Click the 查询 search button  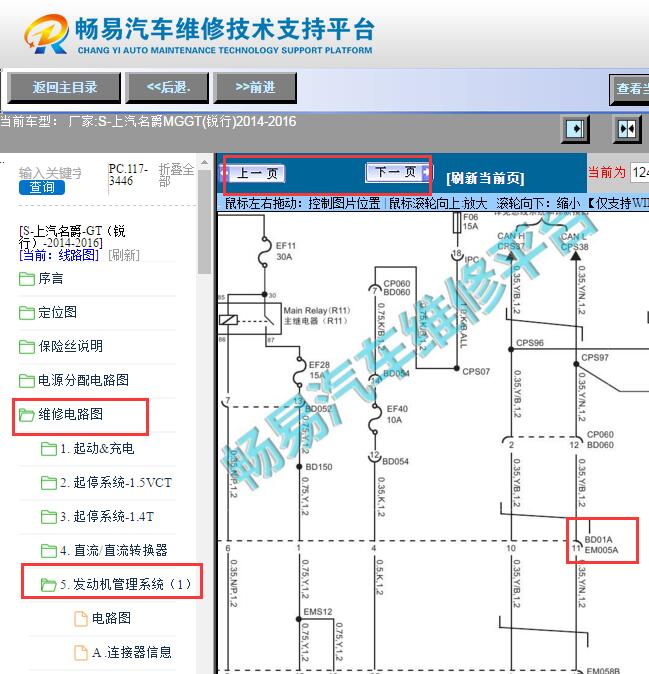42,187
